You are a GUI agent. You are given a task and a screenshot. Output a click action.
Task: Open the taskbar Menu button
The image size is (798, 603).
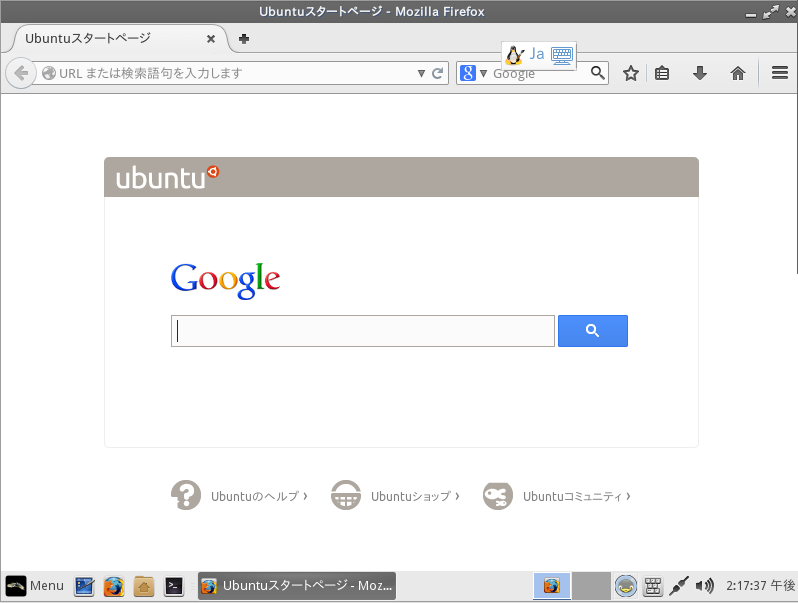[x=35, y=586]
